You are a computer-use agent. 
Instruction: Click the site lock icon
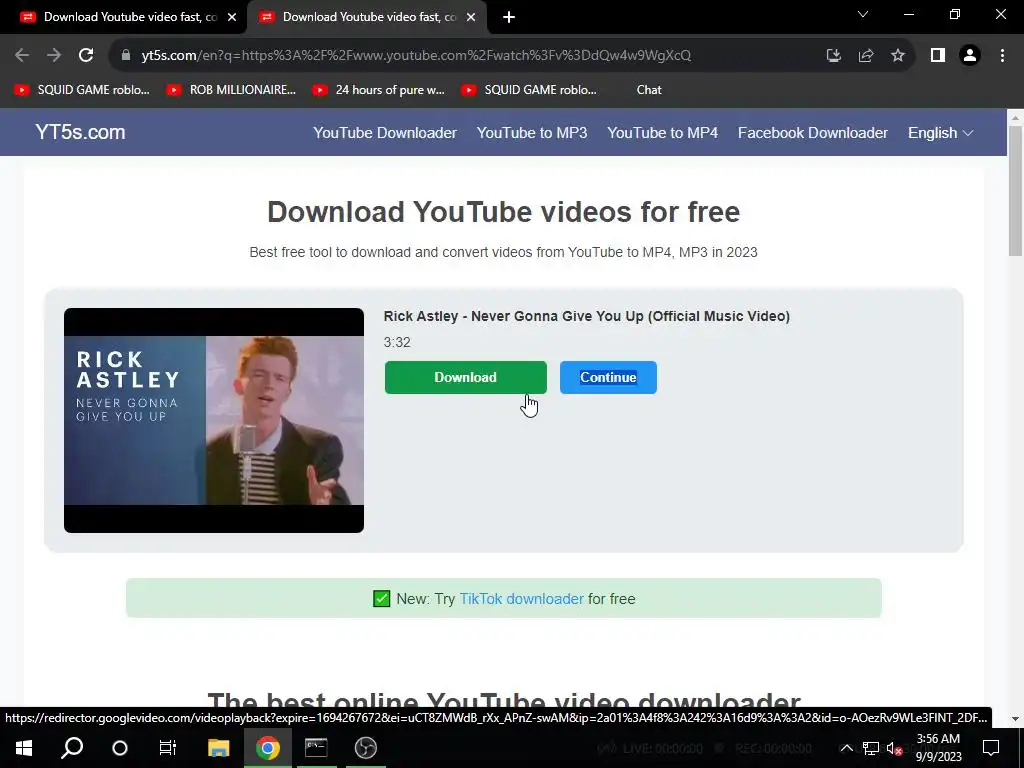[126, 56]
